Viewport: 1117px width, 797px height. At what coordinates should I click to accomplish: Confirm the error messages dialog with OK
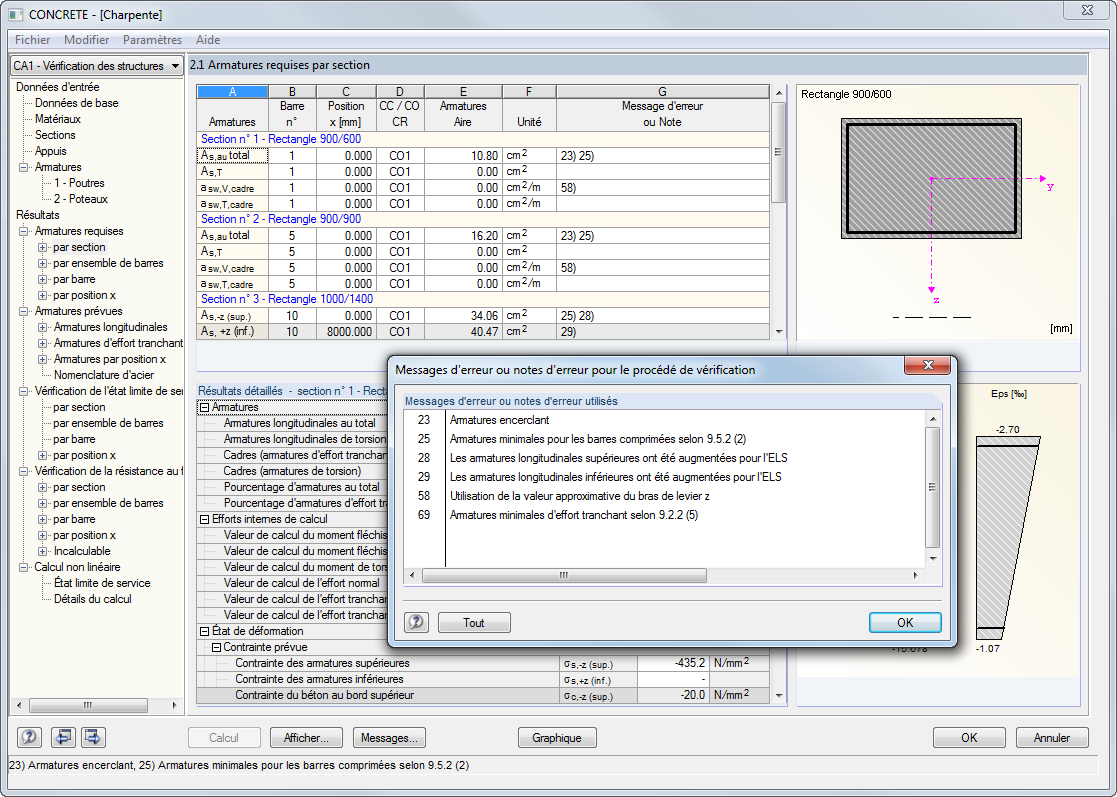coord(905,623)
